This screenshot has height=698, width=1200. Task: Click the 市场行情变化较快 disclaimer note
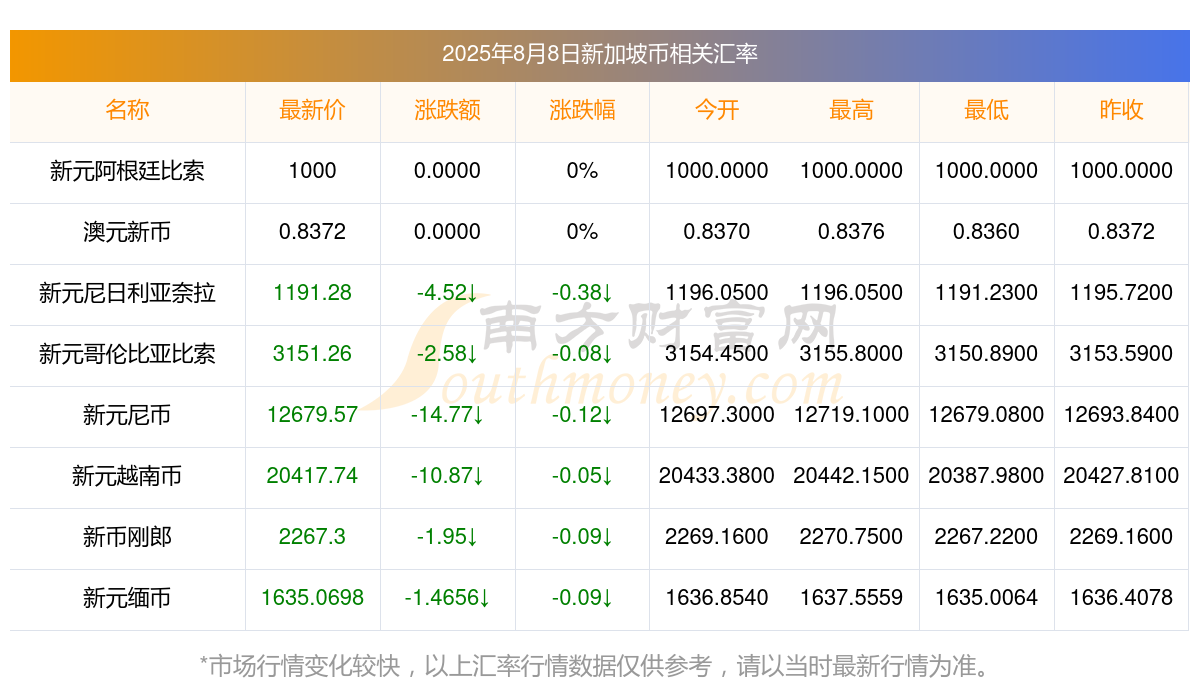coord(600,665)
